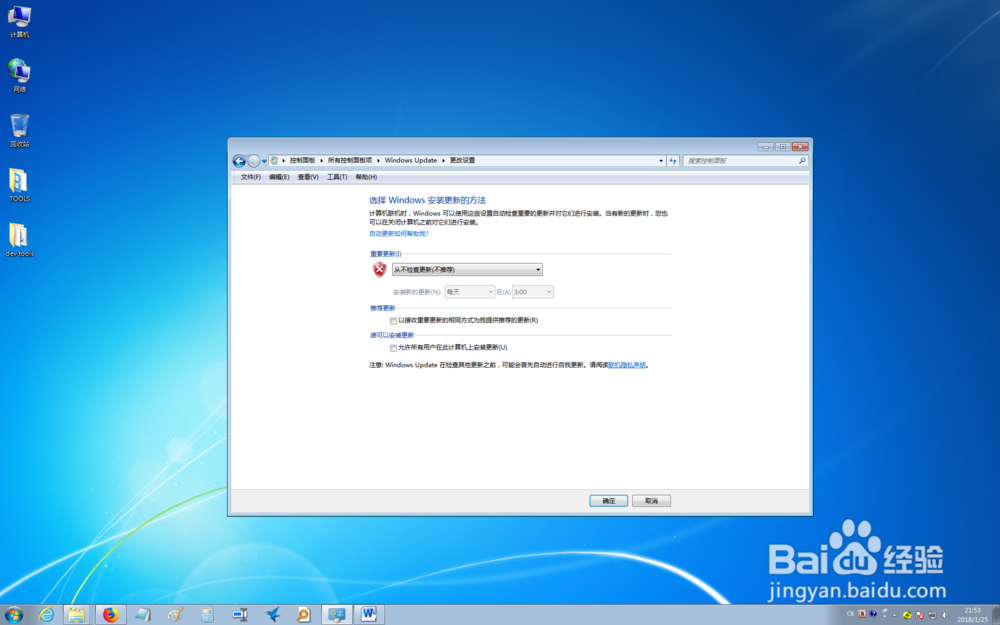Screen dimensions: 1000x625
Task: Open the remote connection taskbar icon
Action: (240, 615)
